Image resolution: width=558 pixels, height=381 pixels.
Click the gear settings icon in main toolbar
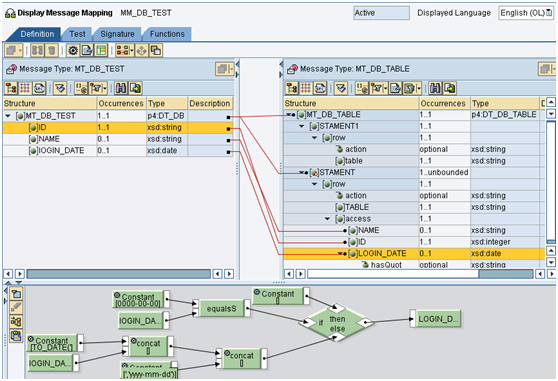pyautogui.click(x=73, y=51)
